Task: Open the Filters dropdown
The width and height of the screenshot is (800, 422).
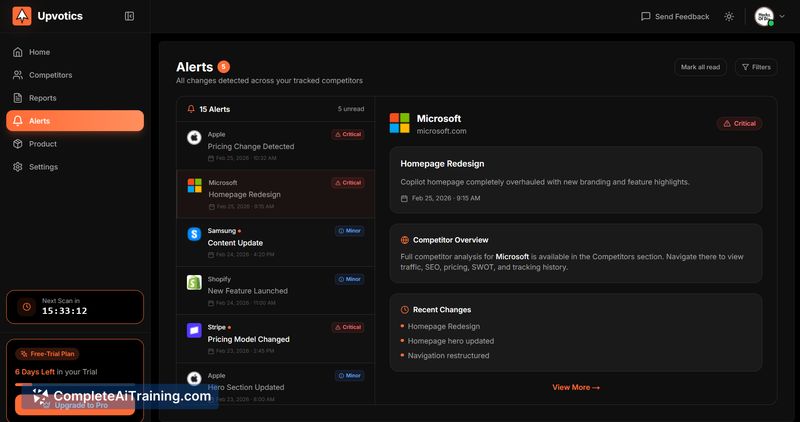Action: (x=755, y=67)
